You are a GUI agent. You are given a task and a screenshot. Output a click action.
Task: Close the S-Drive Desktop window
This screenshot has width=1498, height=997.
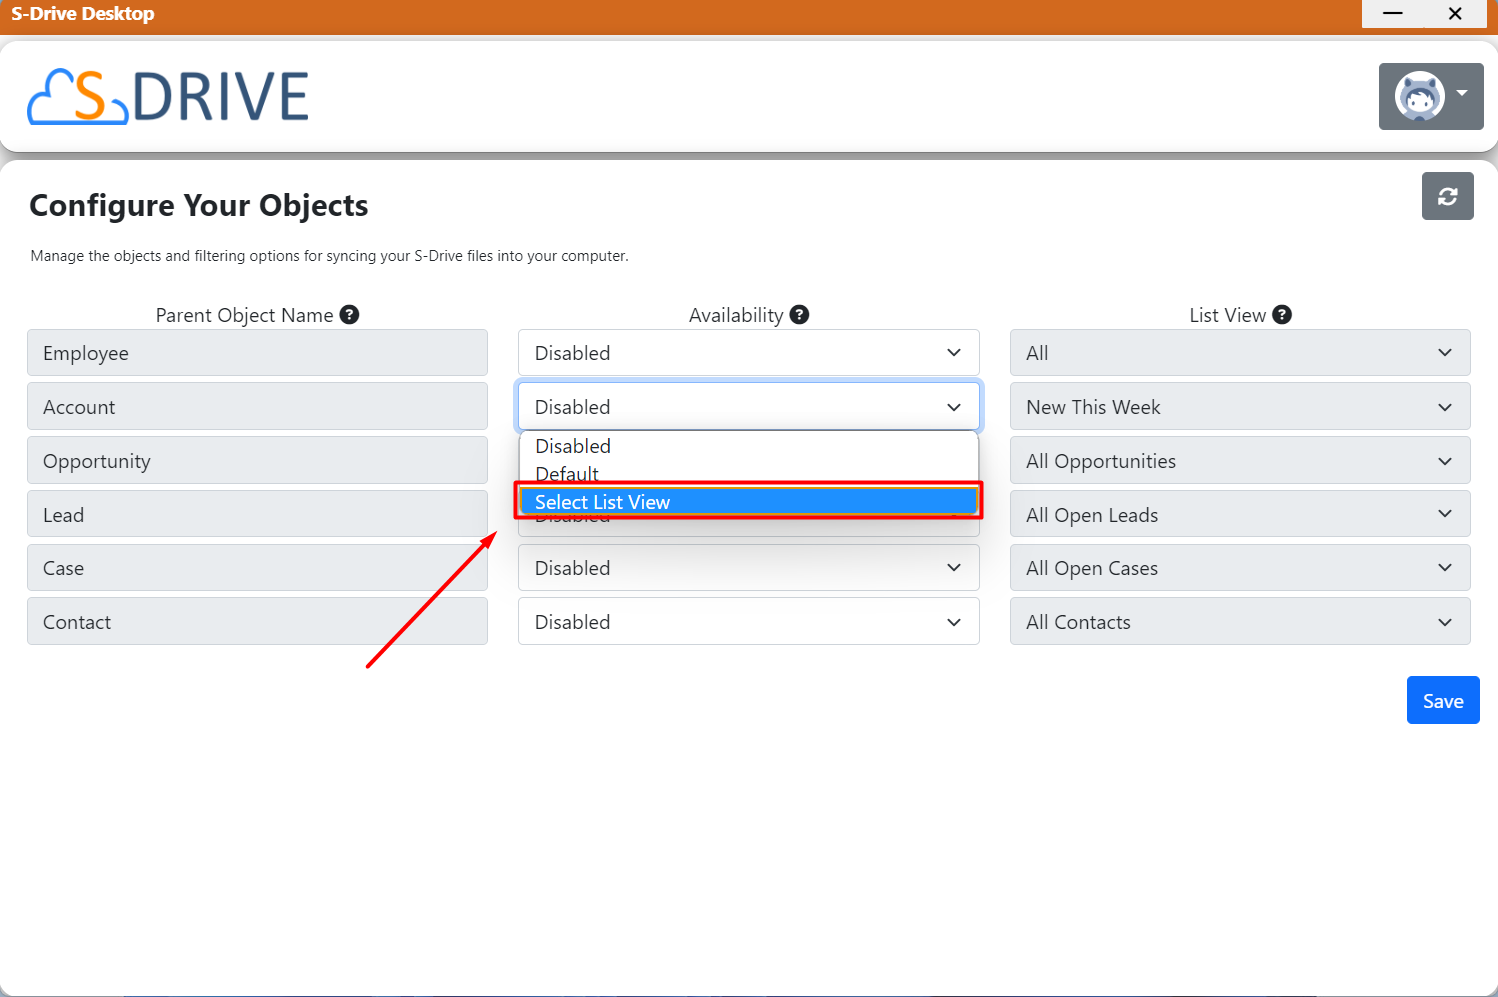[x=1455, y=14]
